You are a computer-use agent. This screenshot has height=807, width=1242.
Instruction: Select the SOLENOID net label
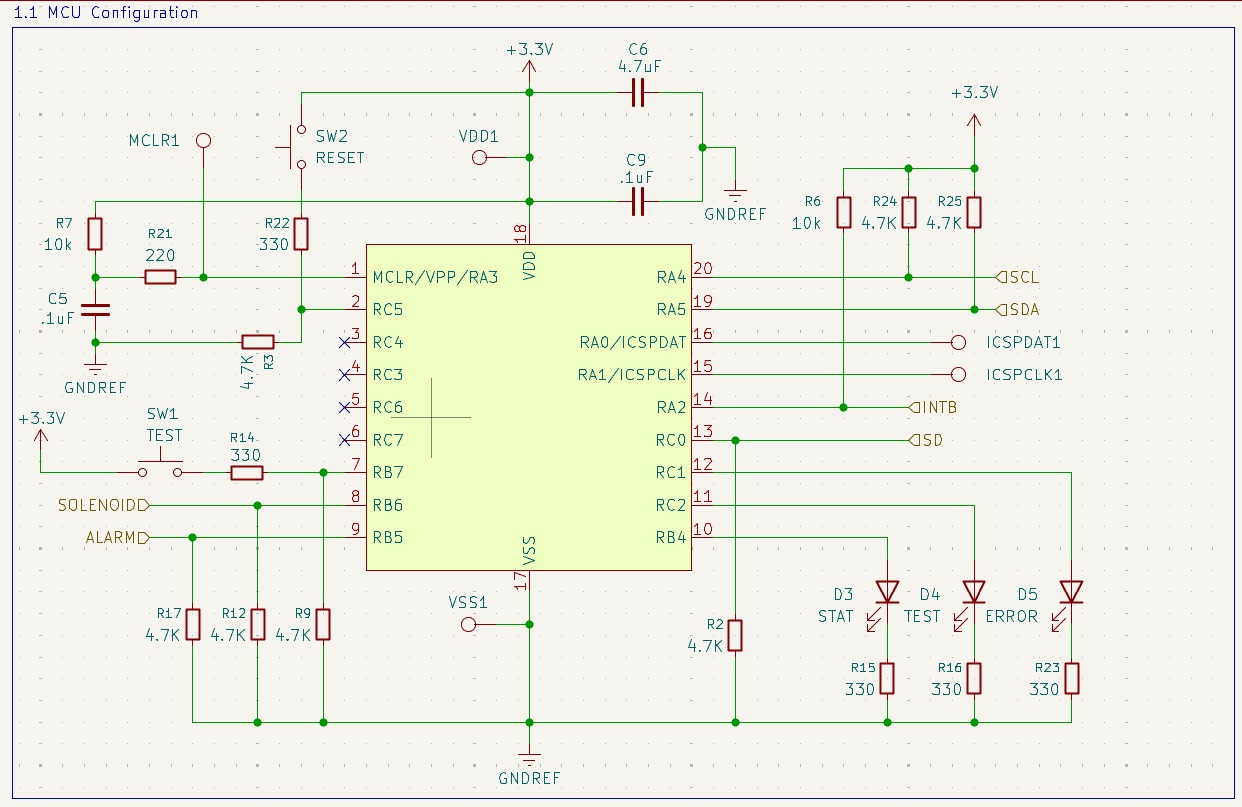(103, 505)
